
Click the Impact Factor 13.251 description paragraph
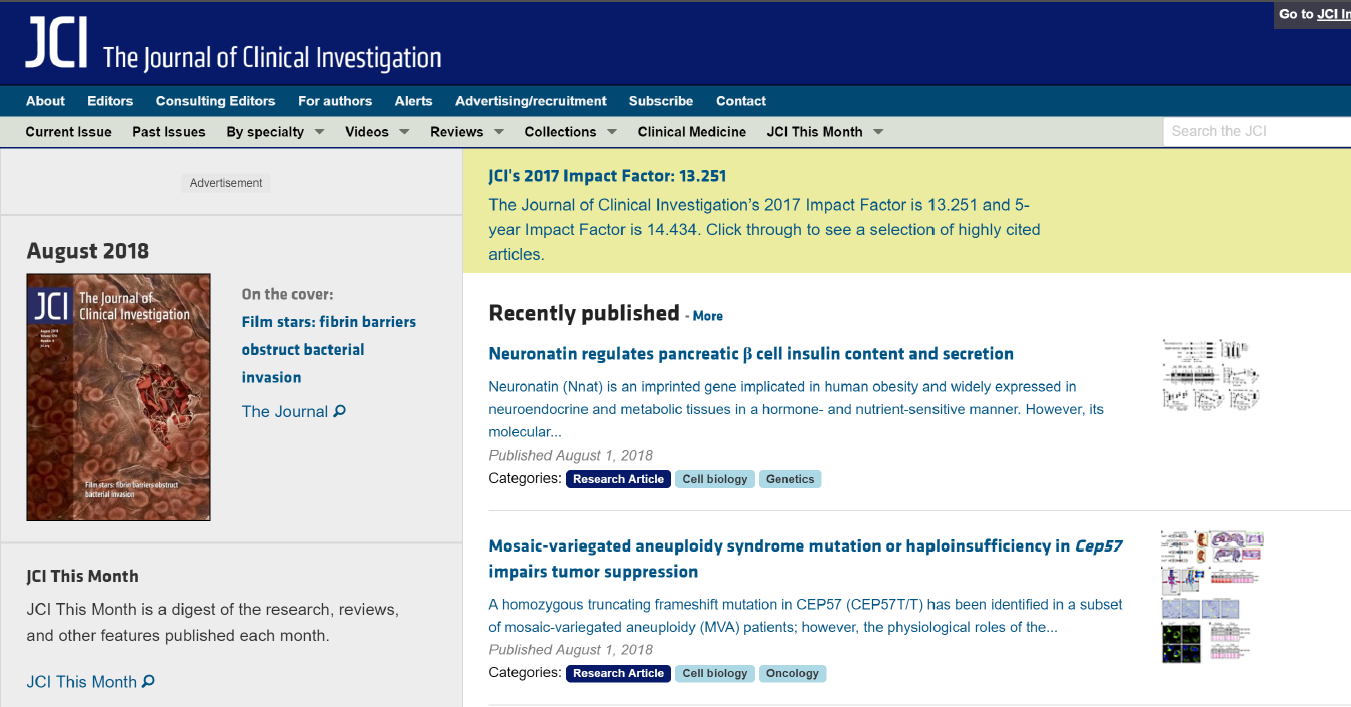tap(764, 230)
